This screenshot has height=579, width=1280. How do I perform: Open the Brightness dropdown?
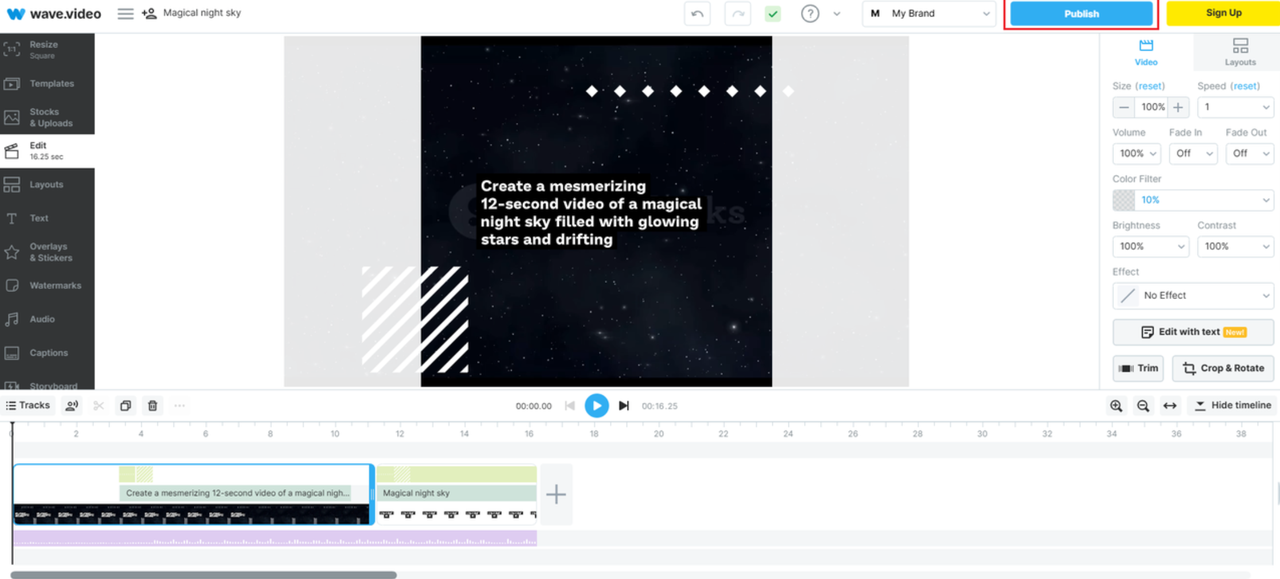click(1151, 246)
